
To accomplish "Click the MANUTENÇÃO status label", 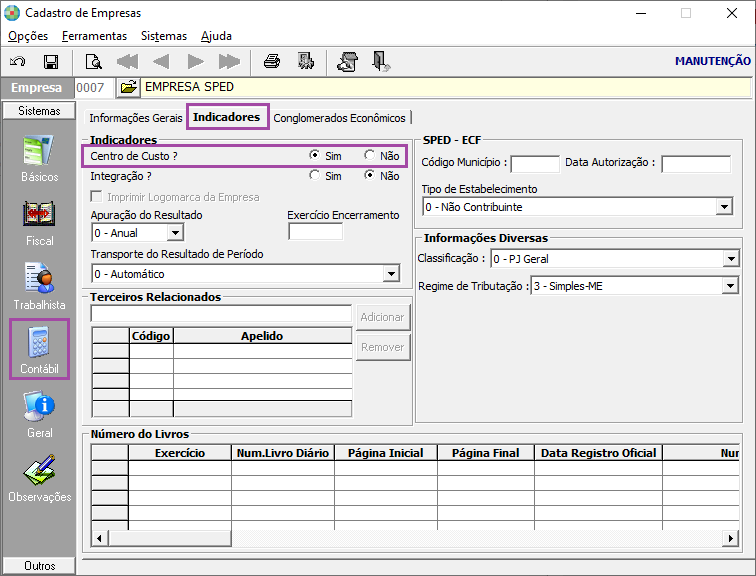I will 713,61.
